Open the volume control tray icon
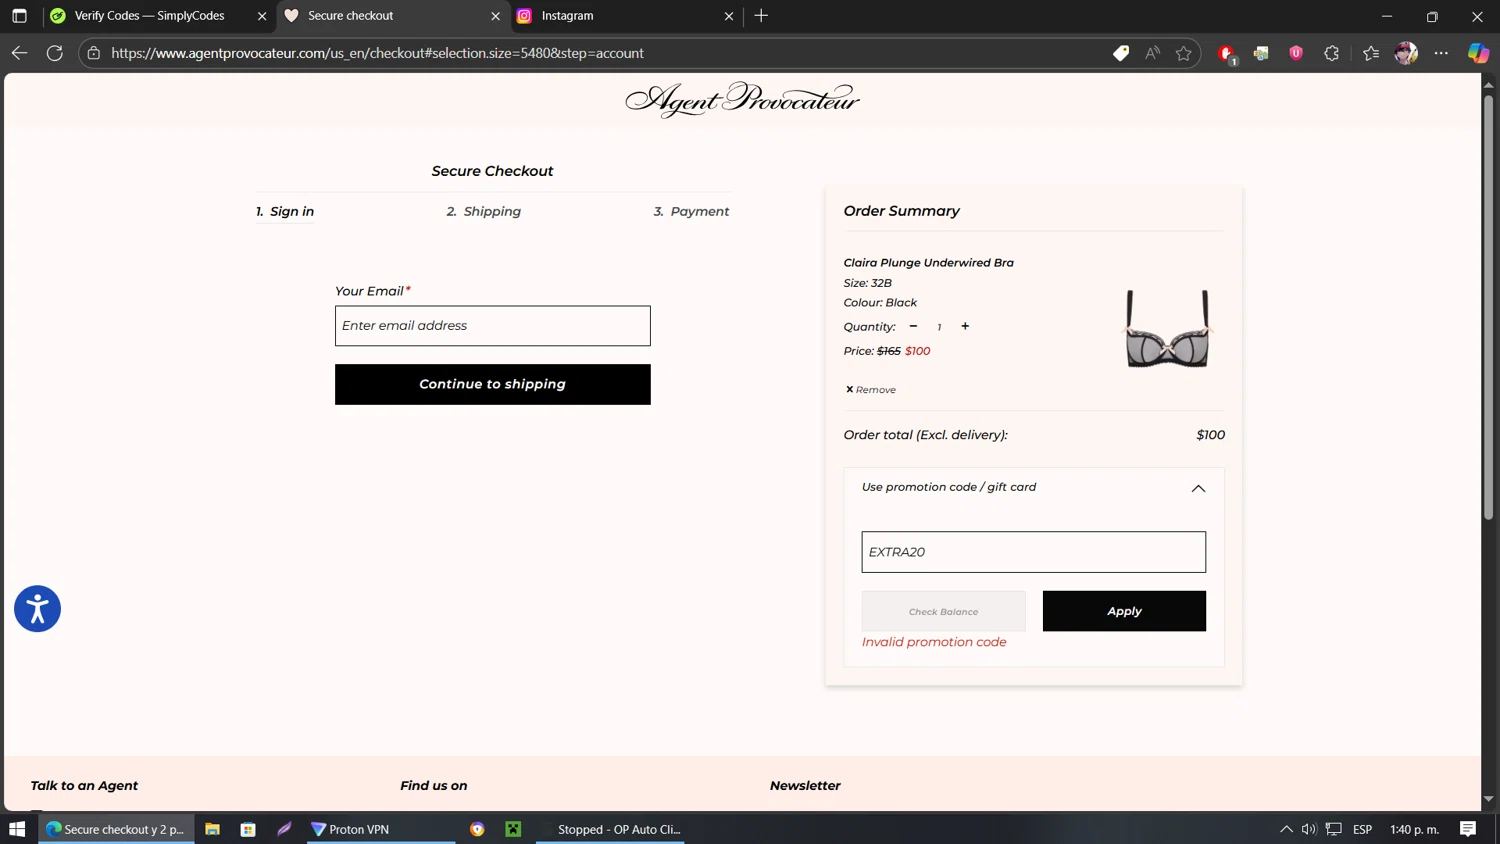This screenshot has width=1500, height=844. point(1309,829)
